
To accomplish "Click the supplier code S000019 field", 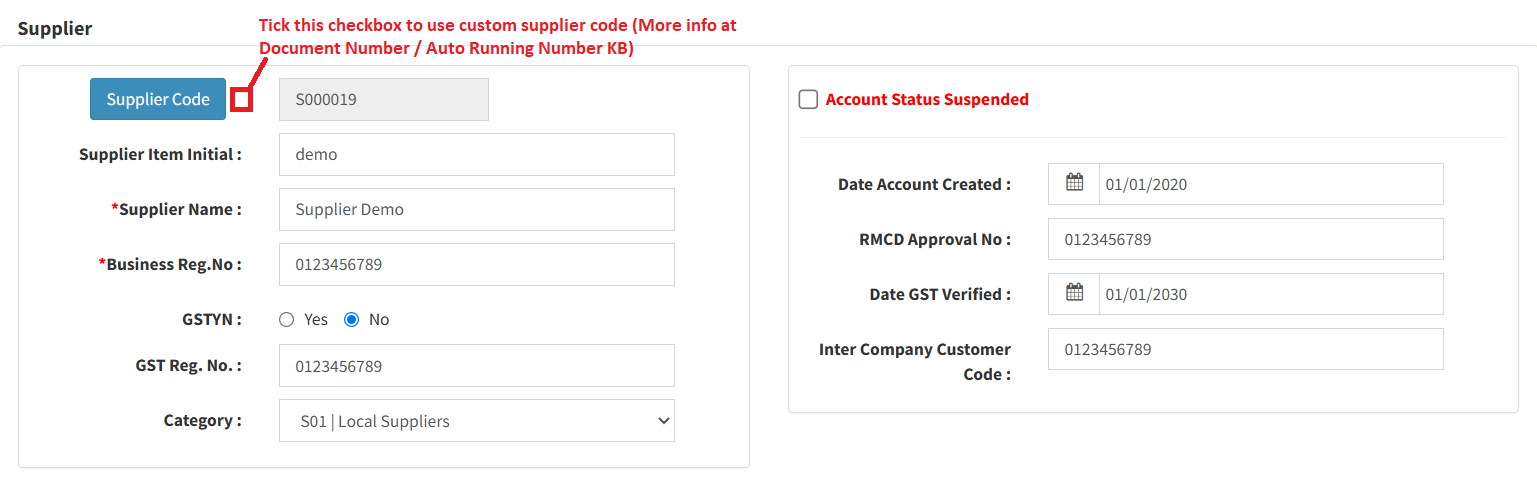I will [383, 100].
